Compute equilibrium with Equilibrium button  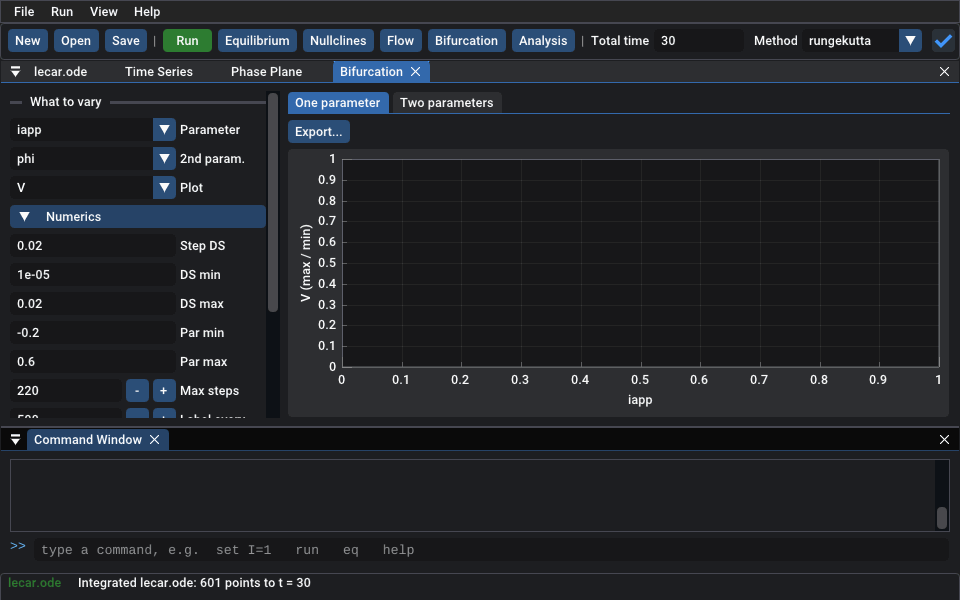tap(257, 41)
